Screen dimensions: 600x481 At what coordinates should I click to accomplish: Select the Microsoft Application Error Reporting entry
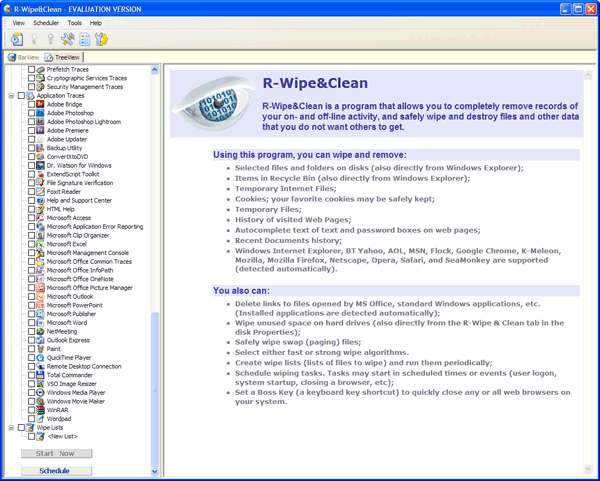tap(95, 227)
